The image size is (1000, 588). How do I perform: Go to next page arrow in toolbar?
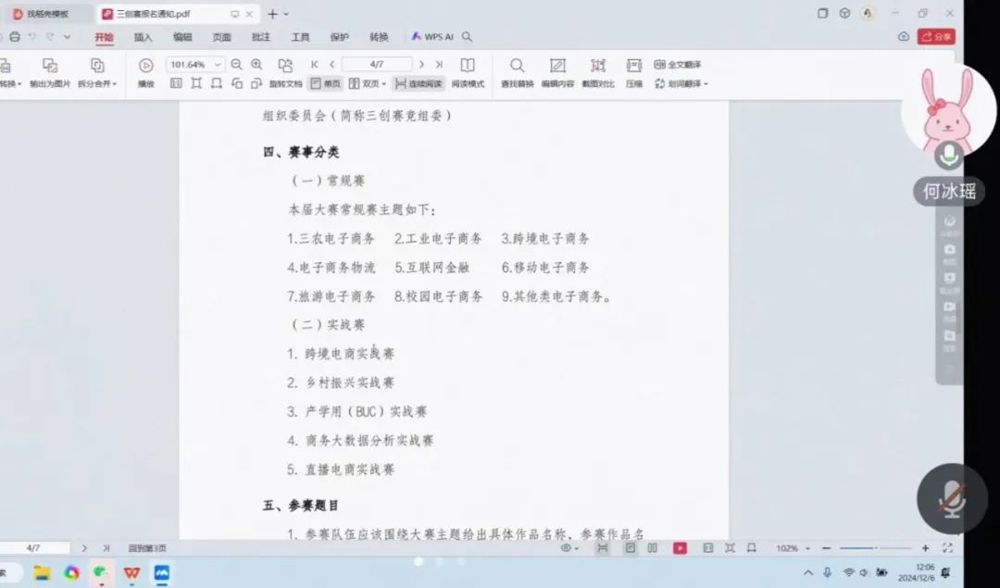click(x=419, y=64)
